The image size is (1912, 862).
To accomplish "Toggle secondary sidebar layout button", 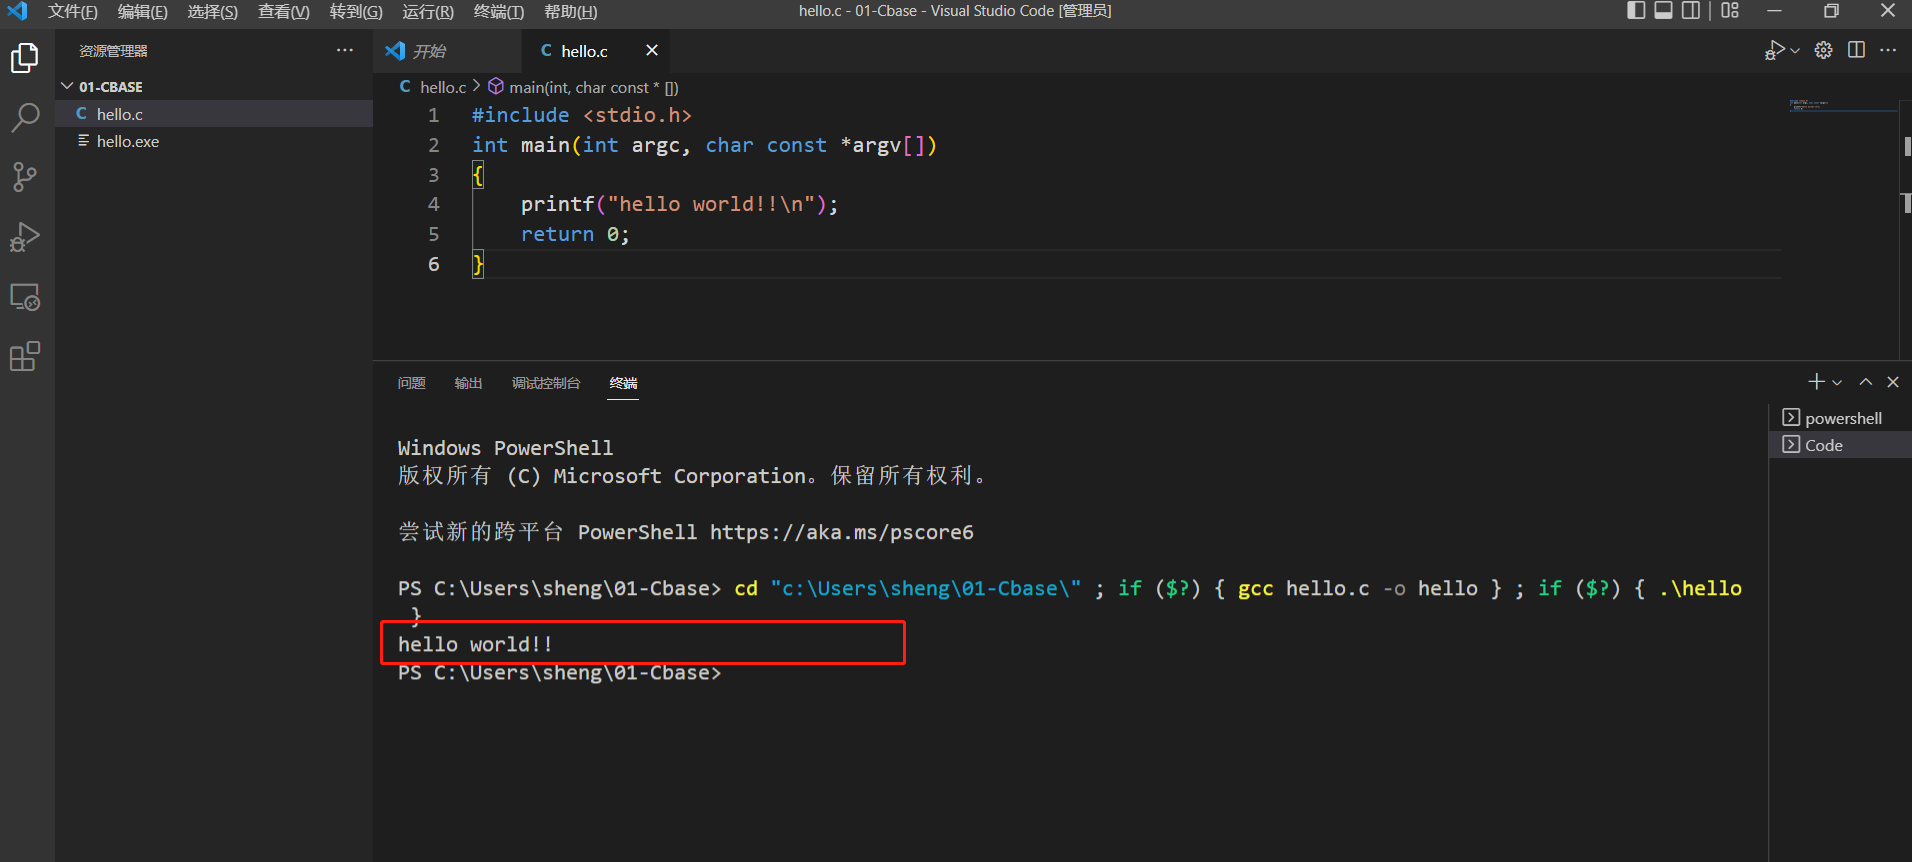I will [x=1690, y=10].
